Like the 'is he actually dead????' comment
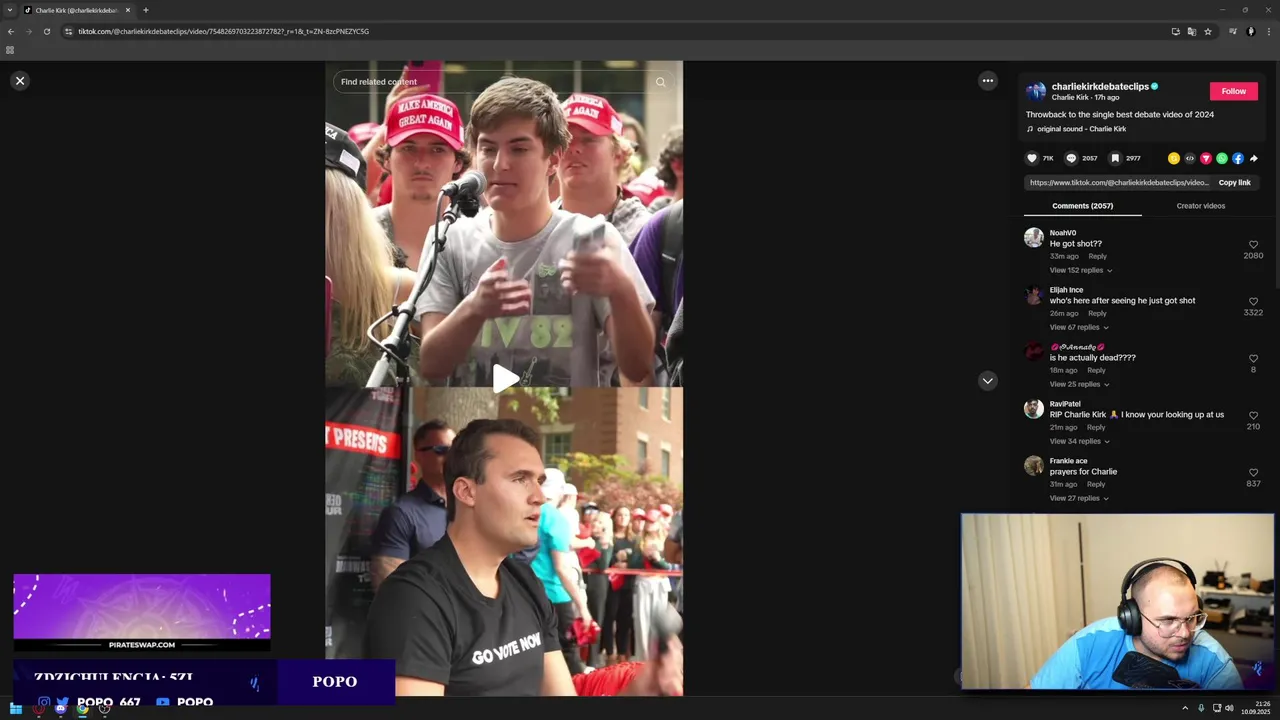Screen dimensions: 1280x720 tap(1253, 358)
